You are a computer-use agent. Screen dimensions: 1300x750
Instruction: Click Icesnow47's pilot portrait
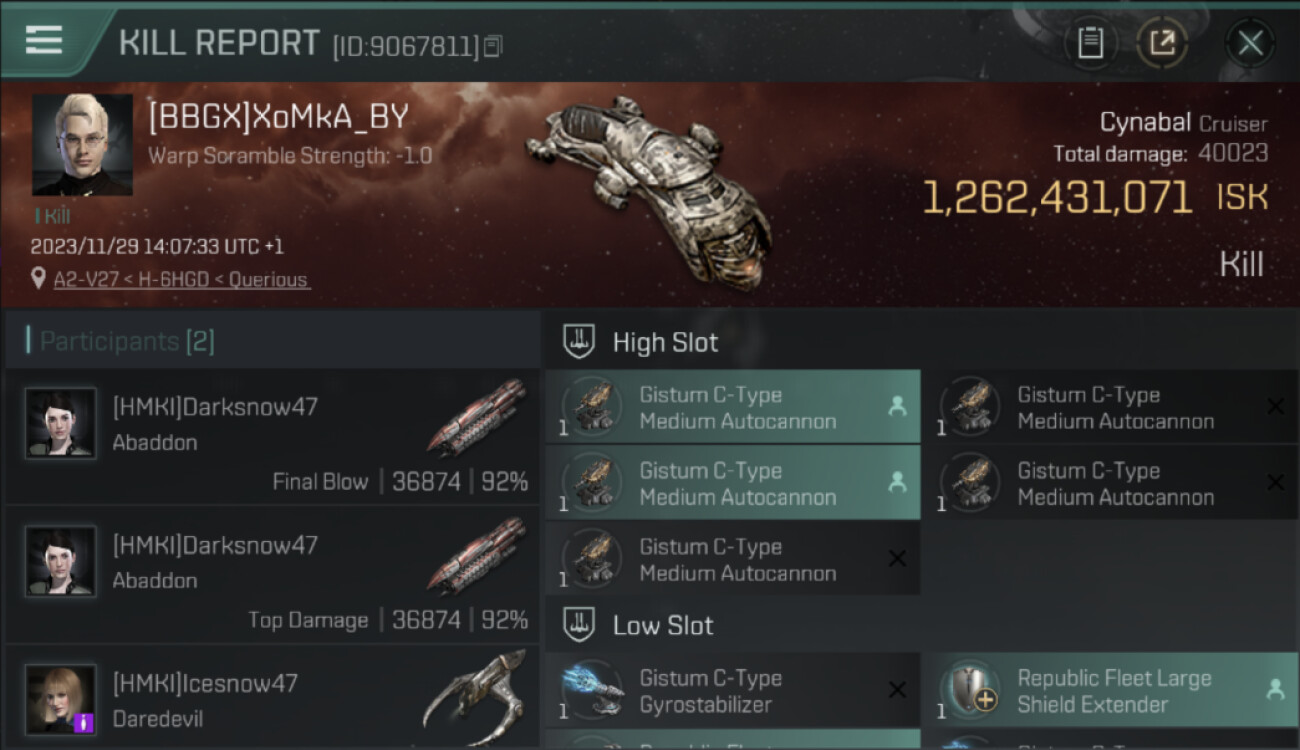[x=61, y=699]
